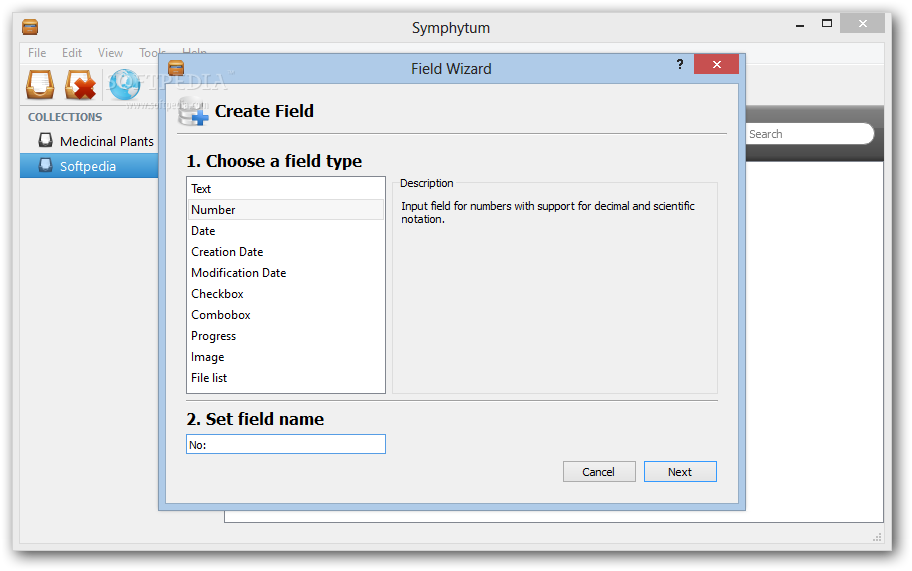Close the Symphytum main window

(863, 24)
